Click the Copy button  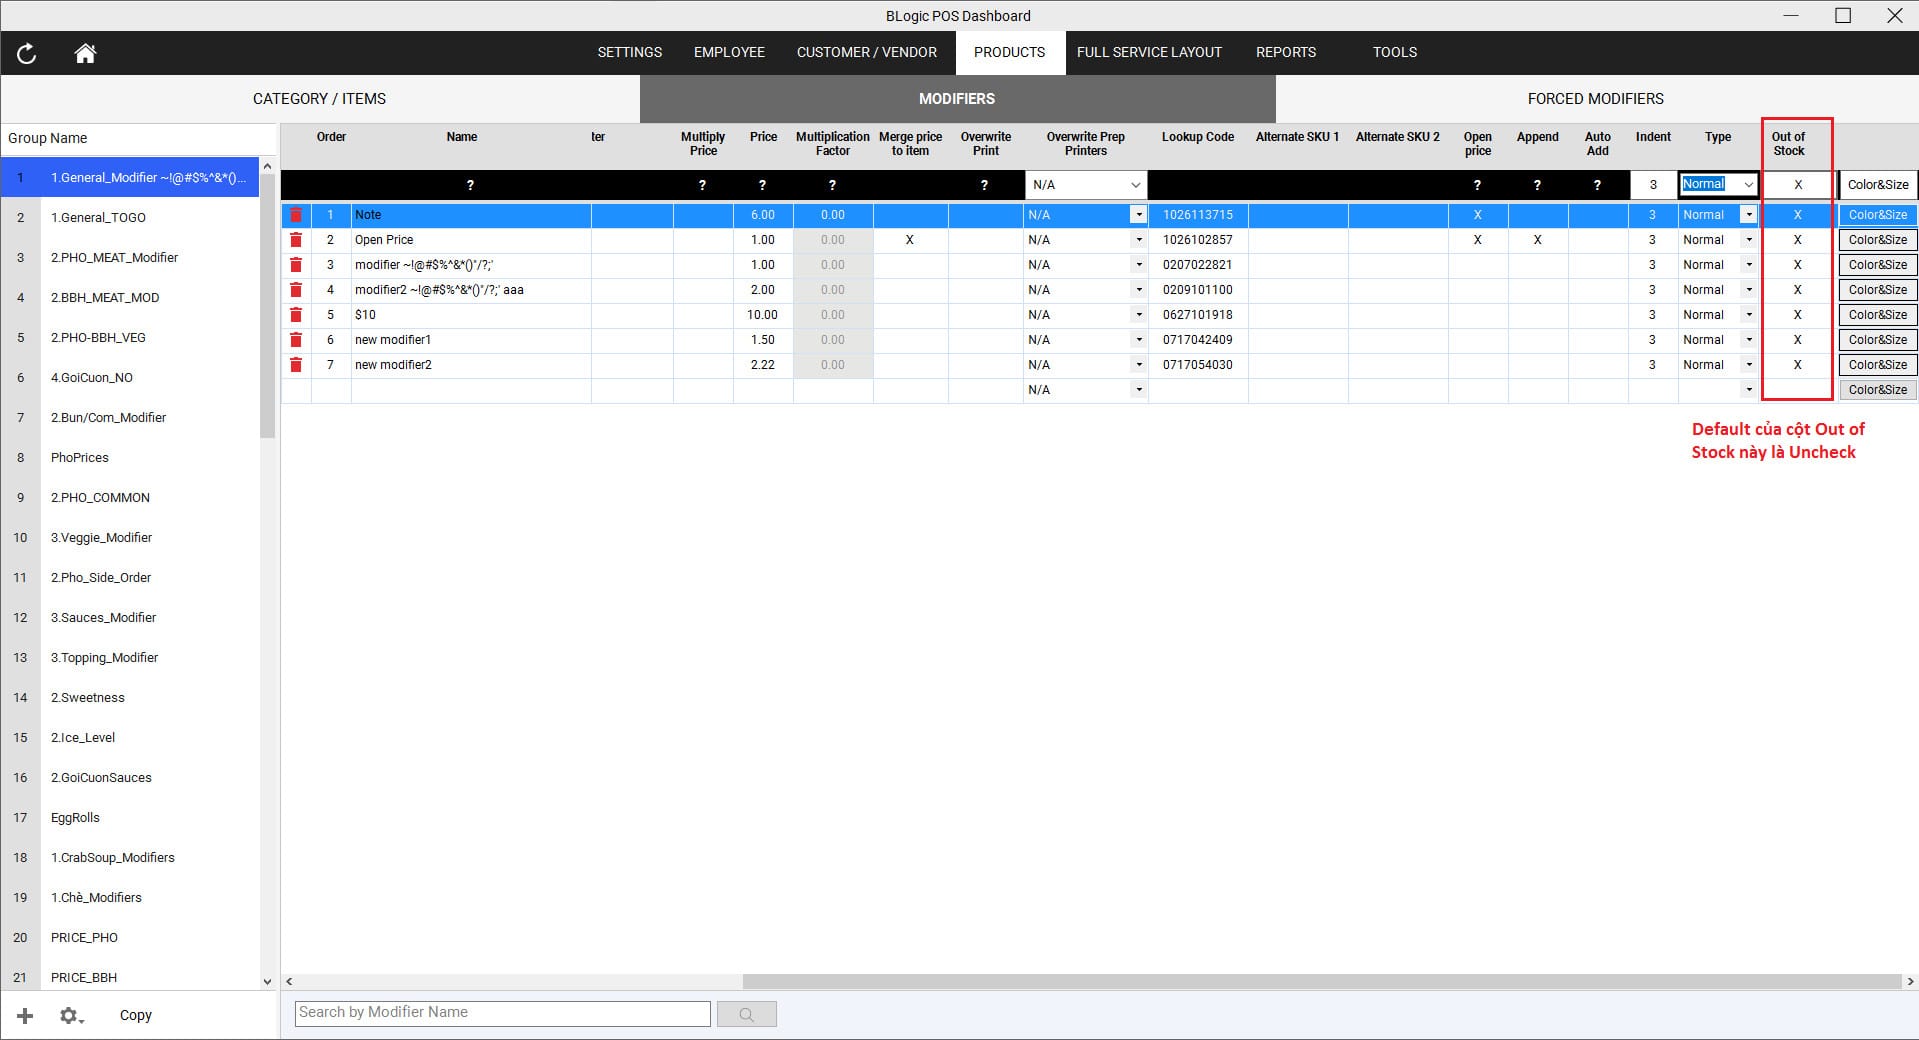pyautogui.click(x=136, y=1015)
